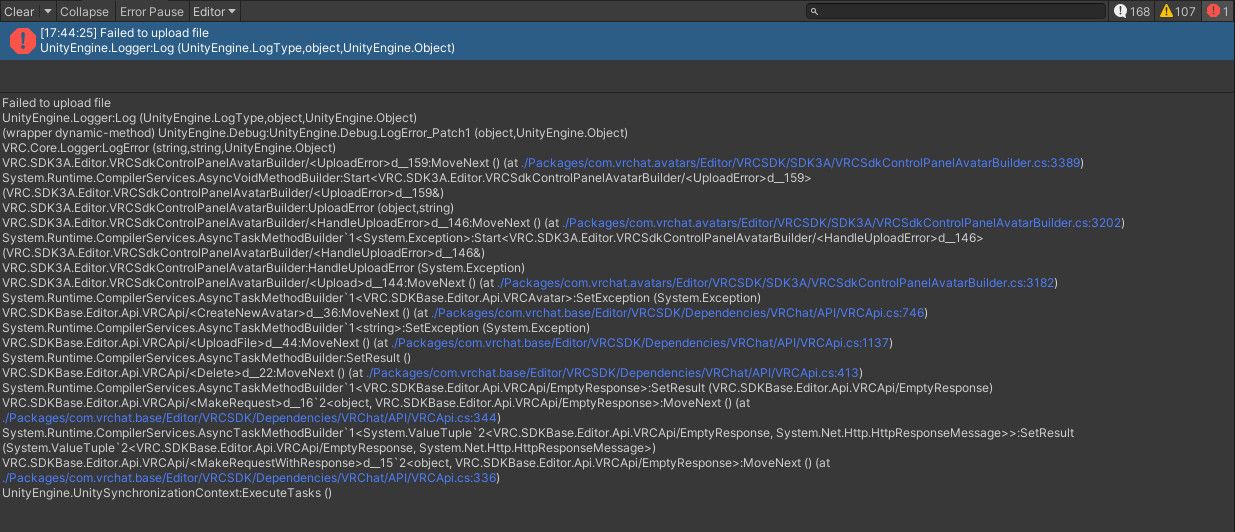Toggle warning messages filter showing 107

point(1178,12)
